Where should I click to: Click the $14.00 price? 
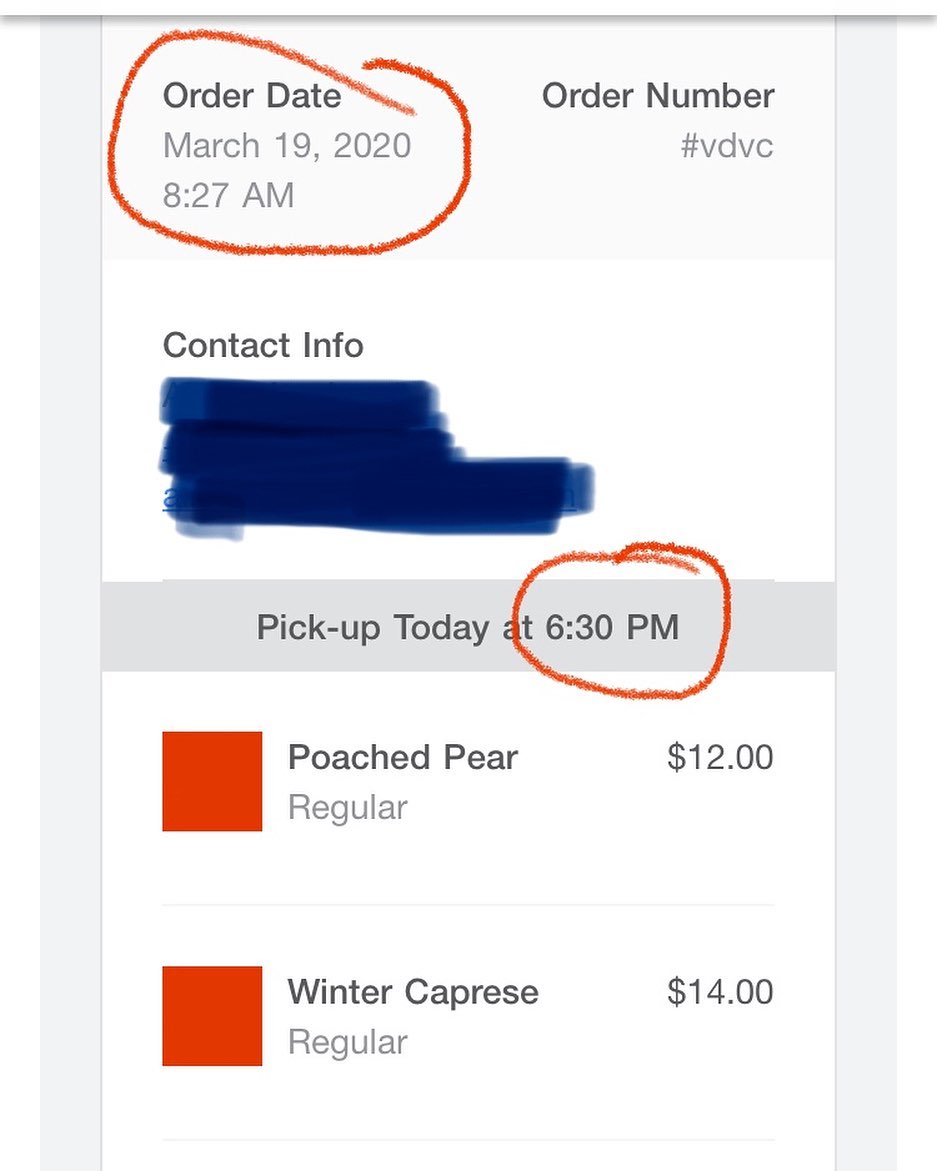(x=720, y=992)
